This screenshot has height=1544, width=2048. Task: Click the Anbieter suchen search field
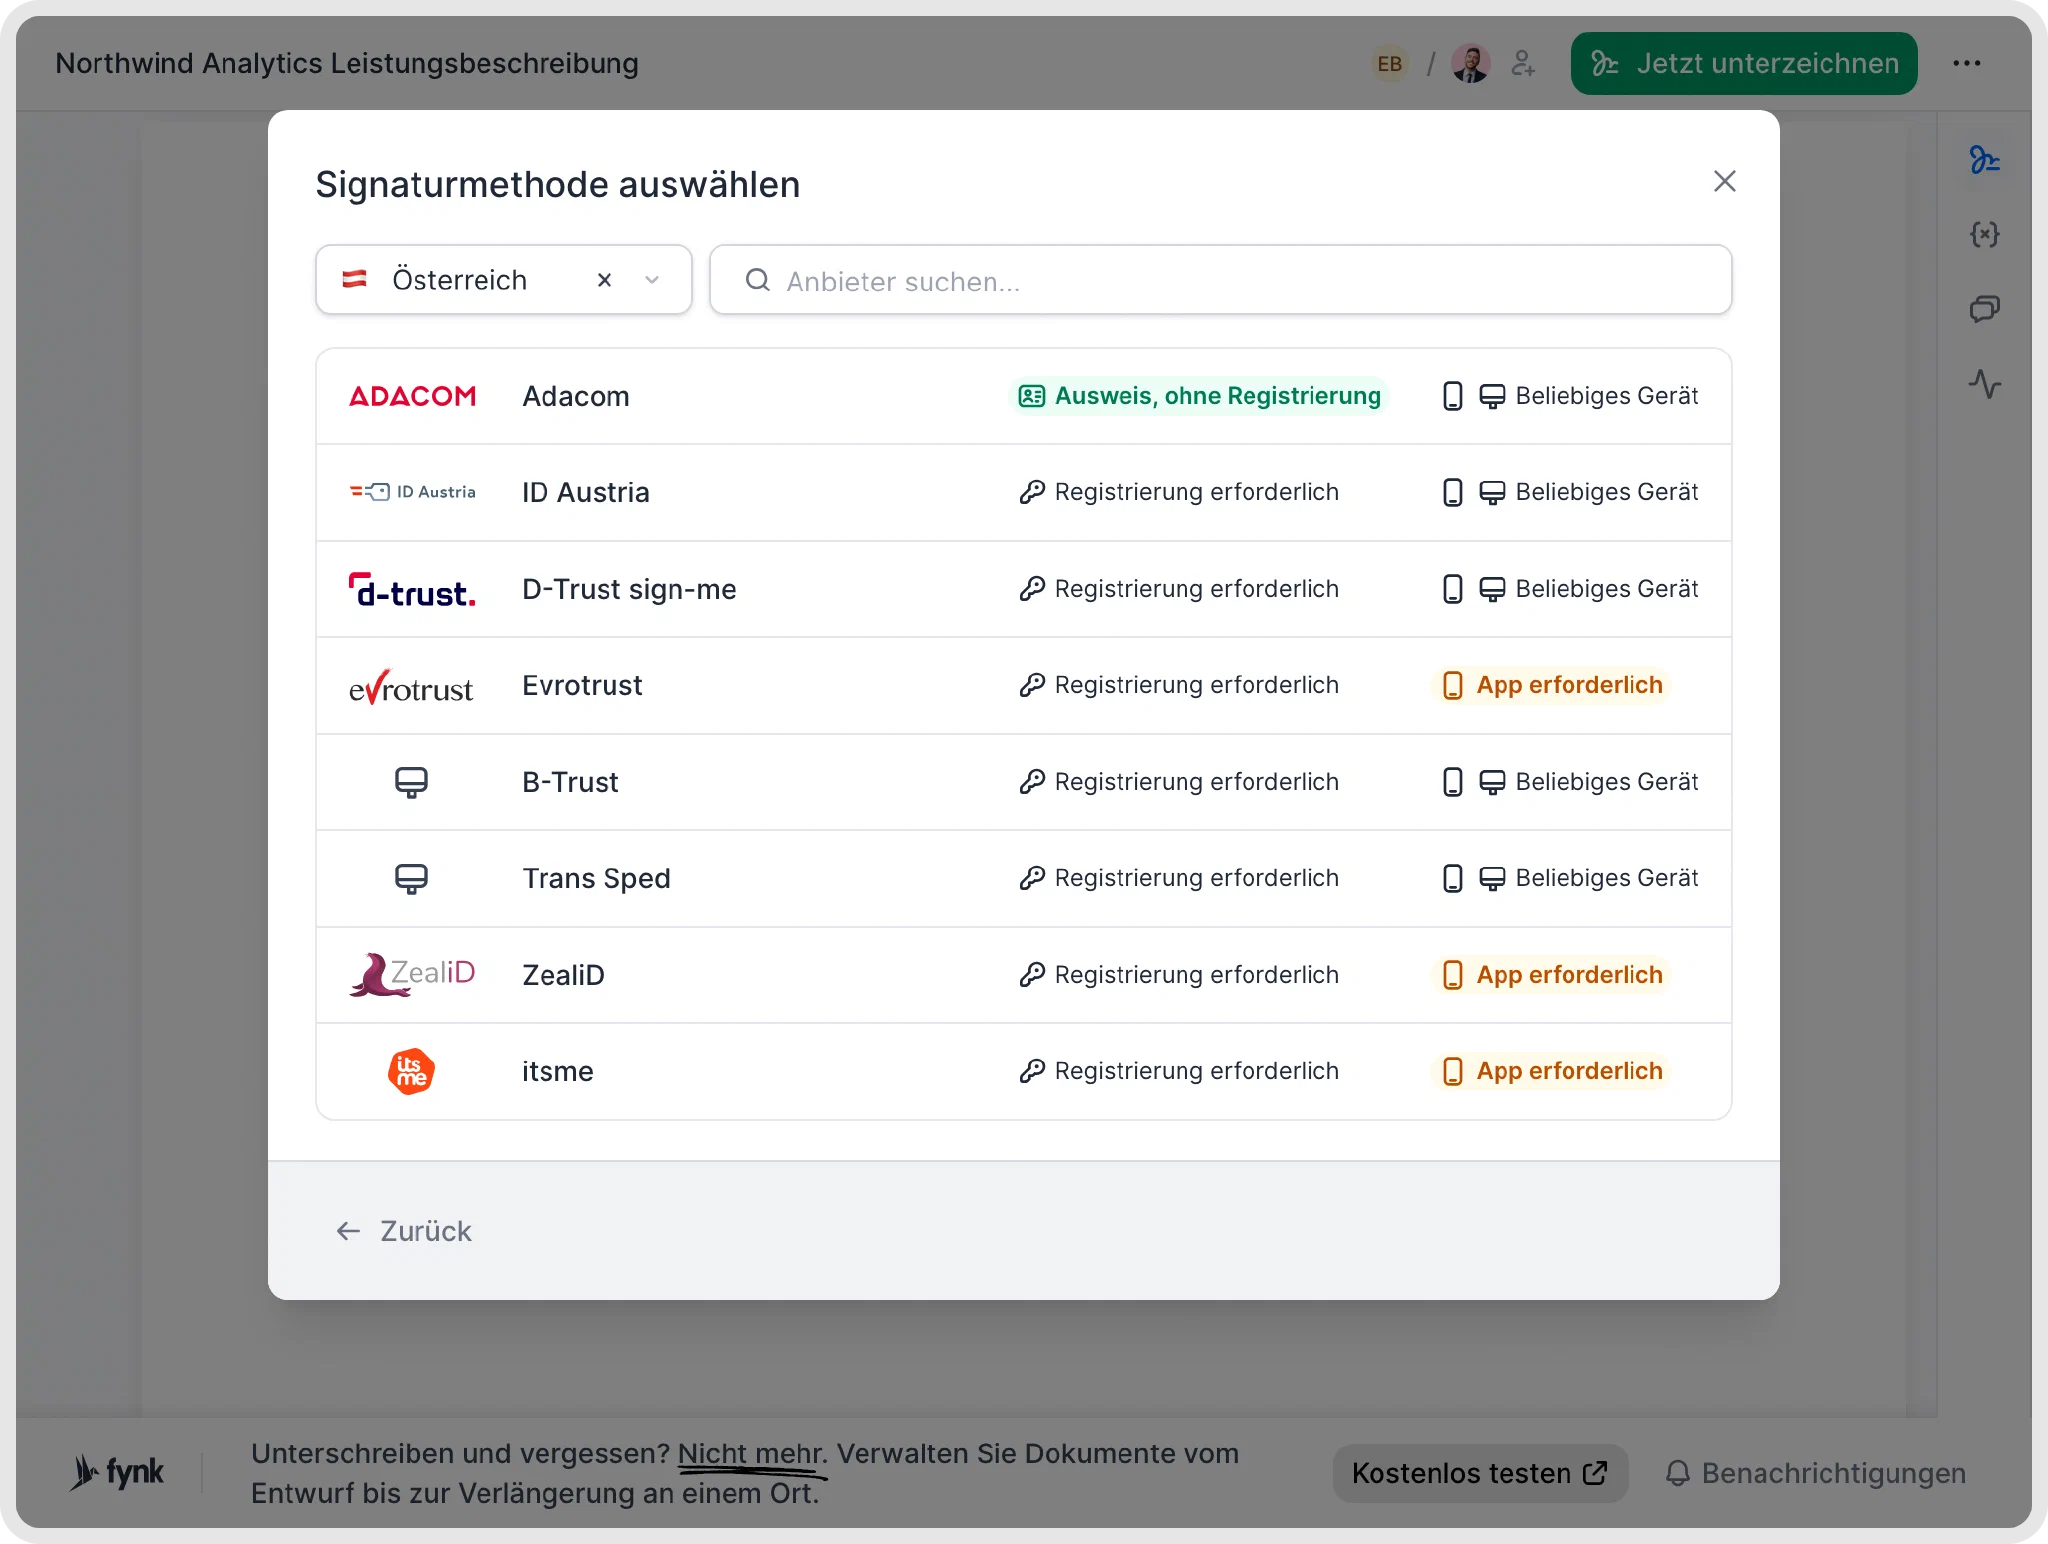1220,280
